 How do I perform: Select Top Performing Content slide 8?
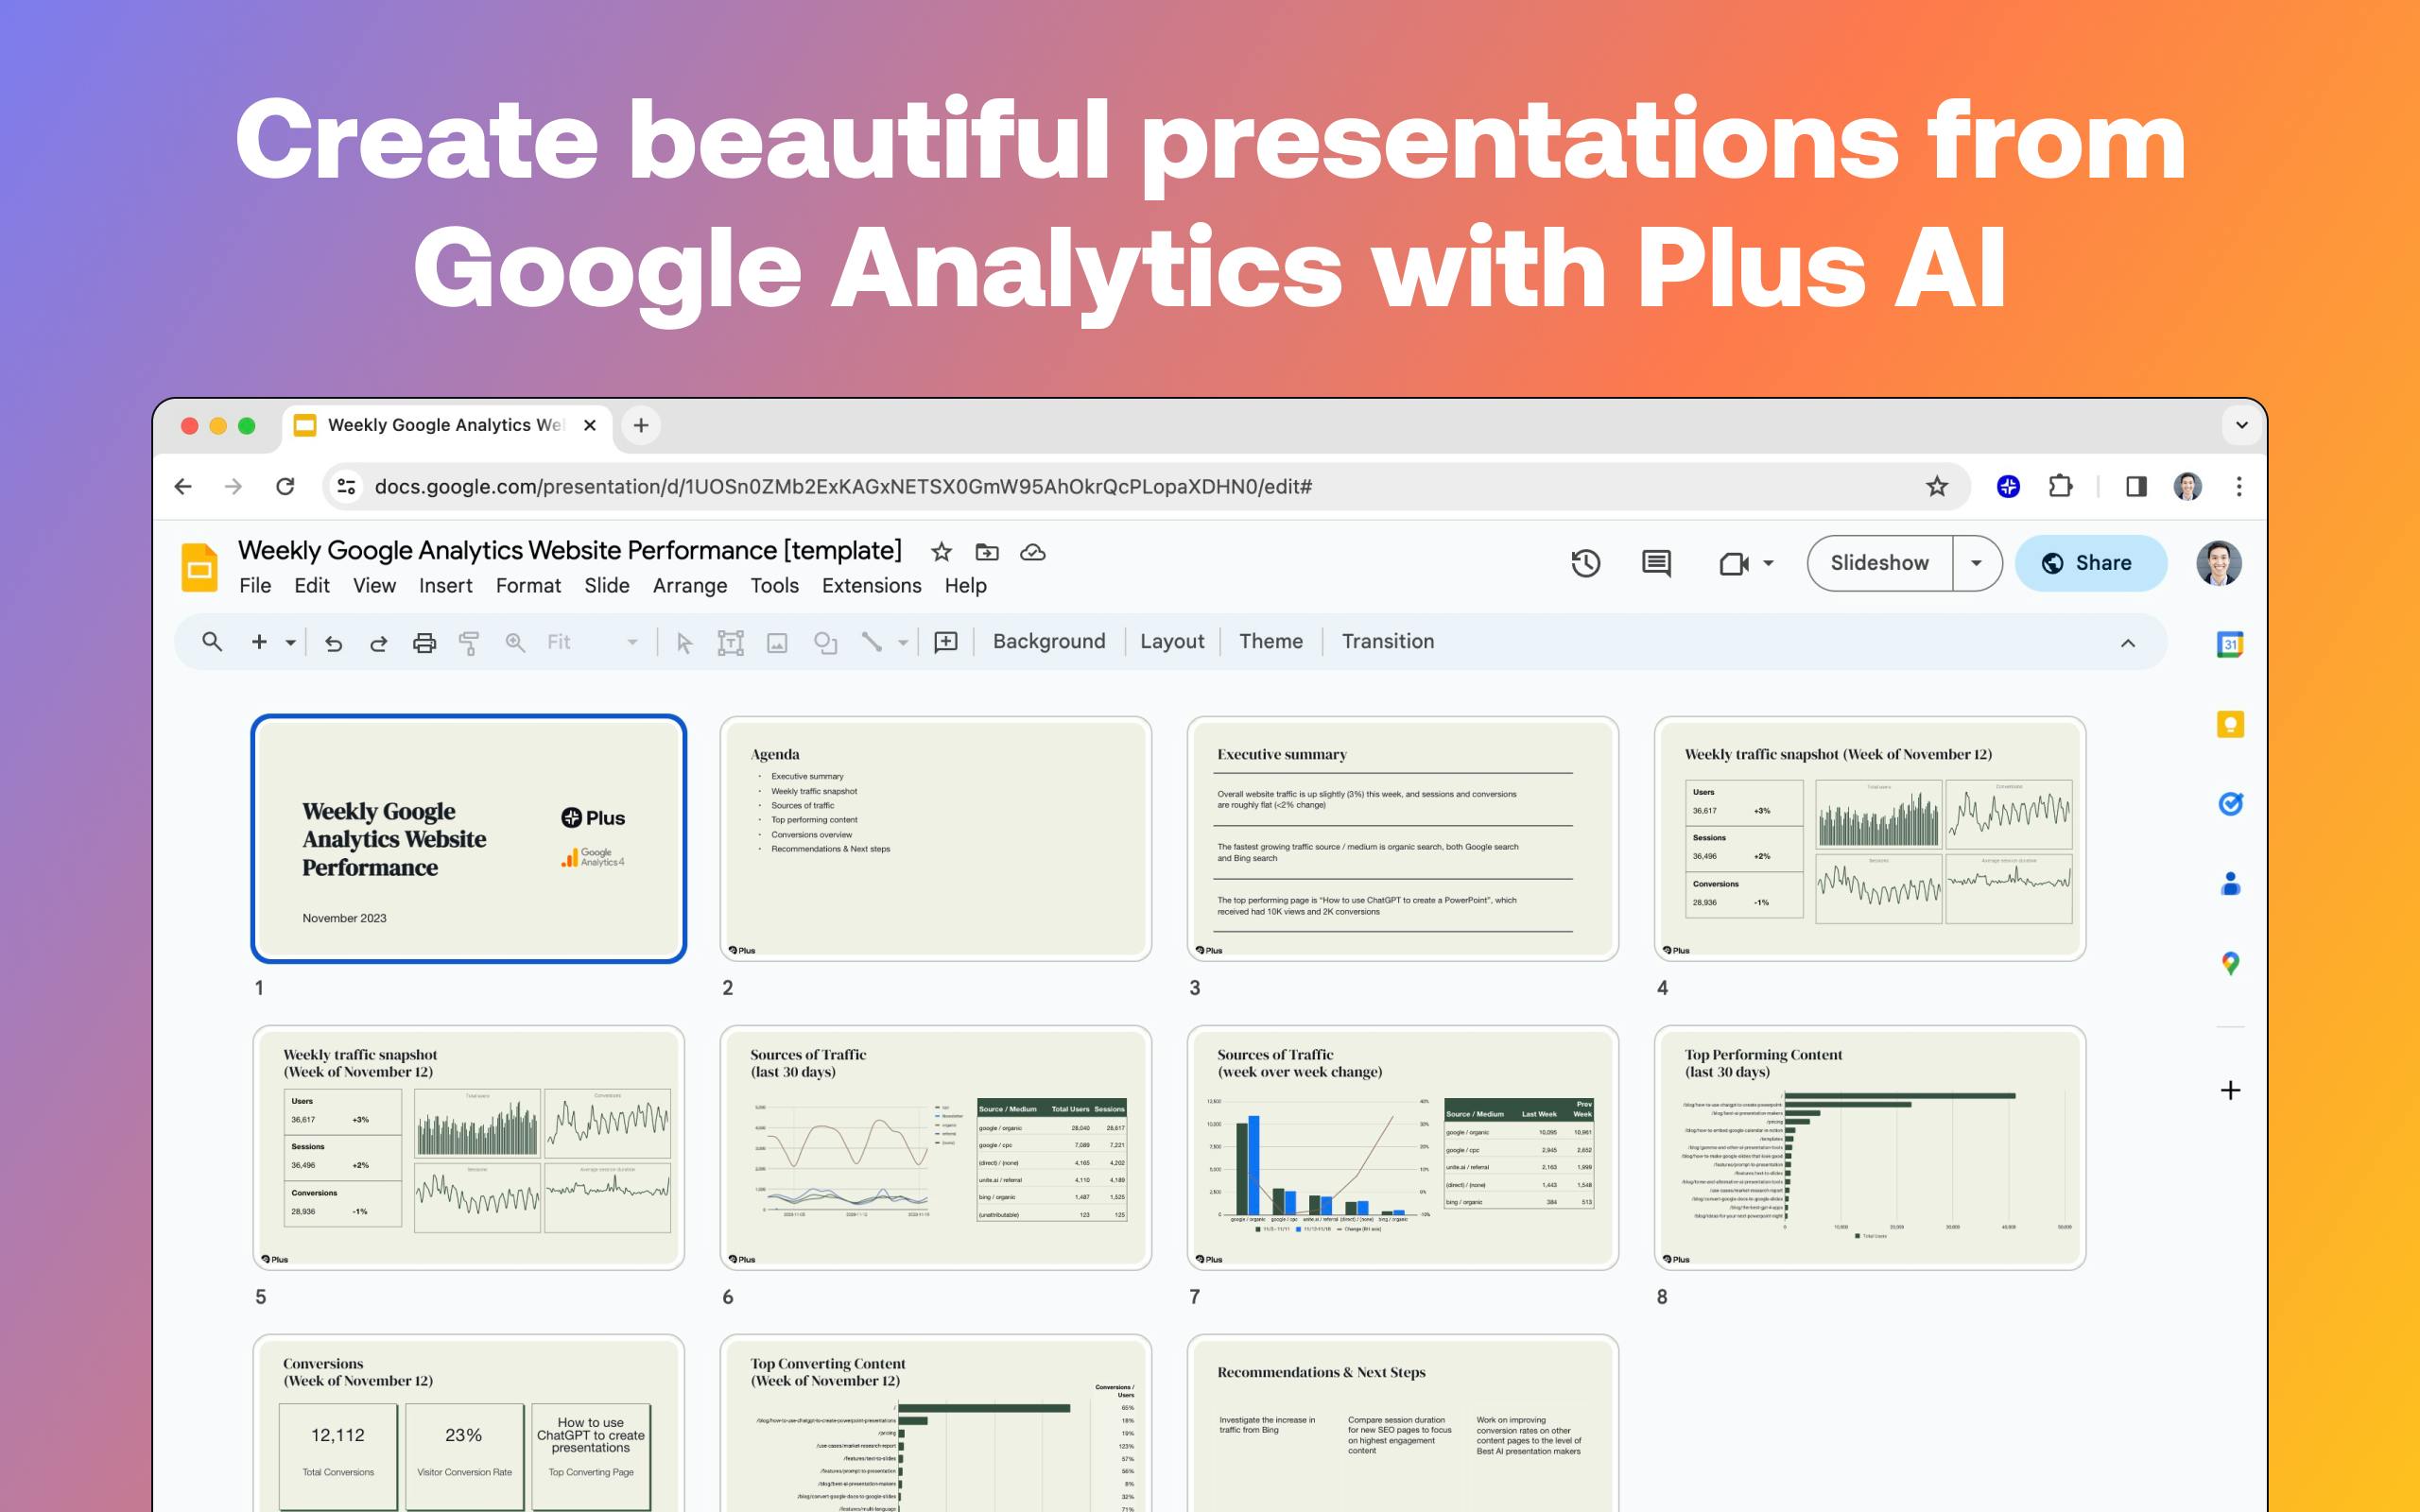(x=1870, y=1148)
